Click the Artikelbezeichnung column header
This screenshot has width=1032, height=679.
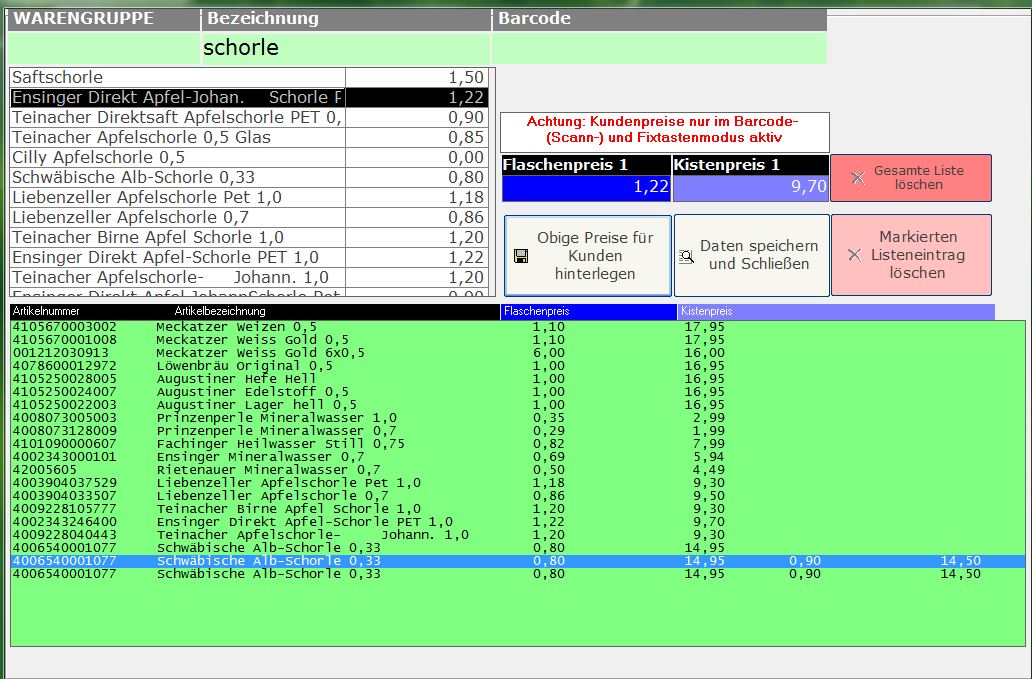[x=220, y=311]
